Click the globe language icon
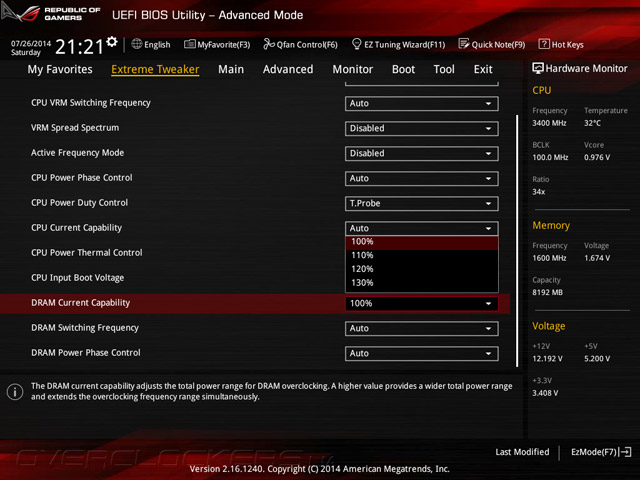 coord(137,44)
